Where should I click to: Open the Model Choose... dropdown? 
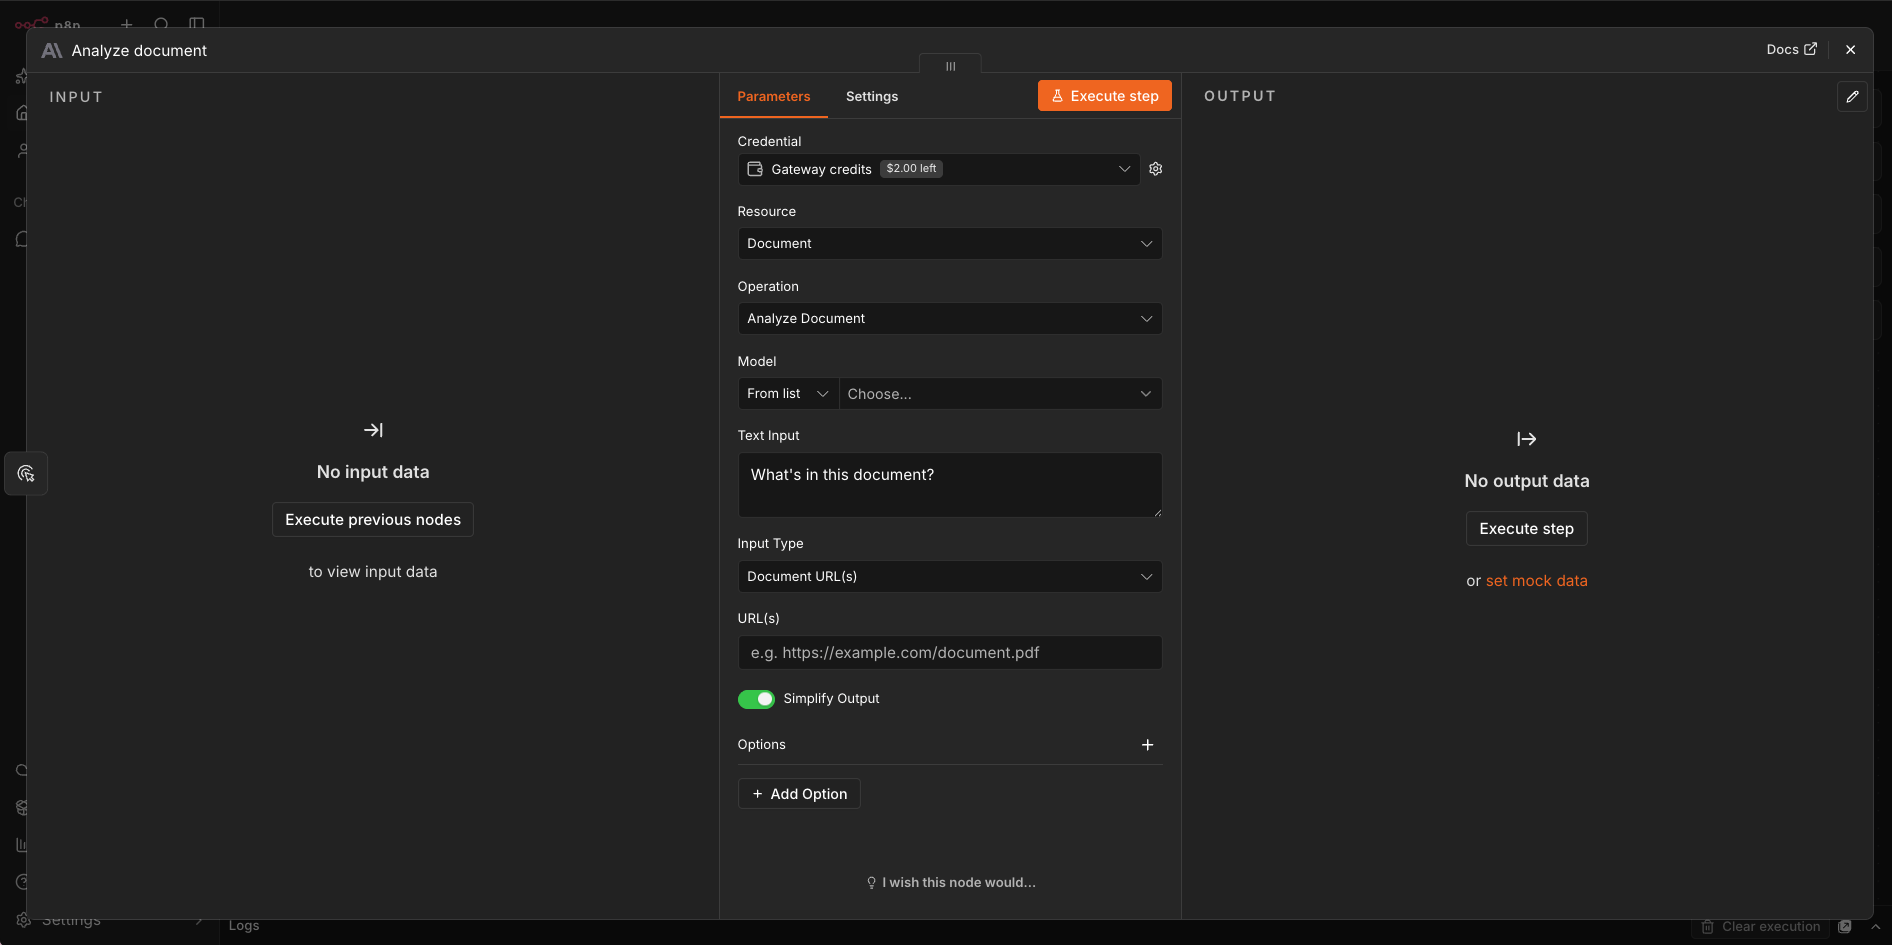click(1000, 394)
